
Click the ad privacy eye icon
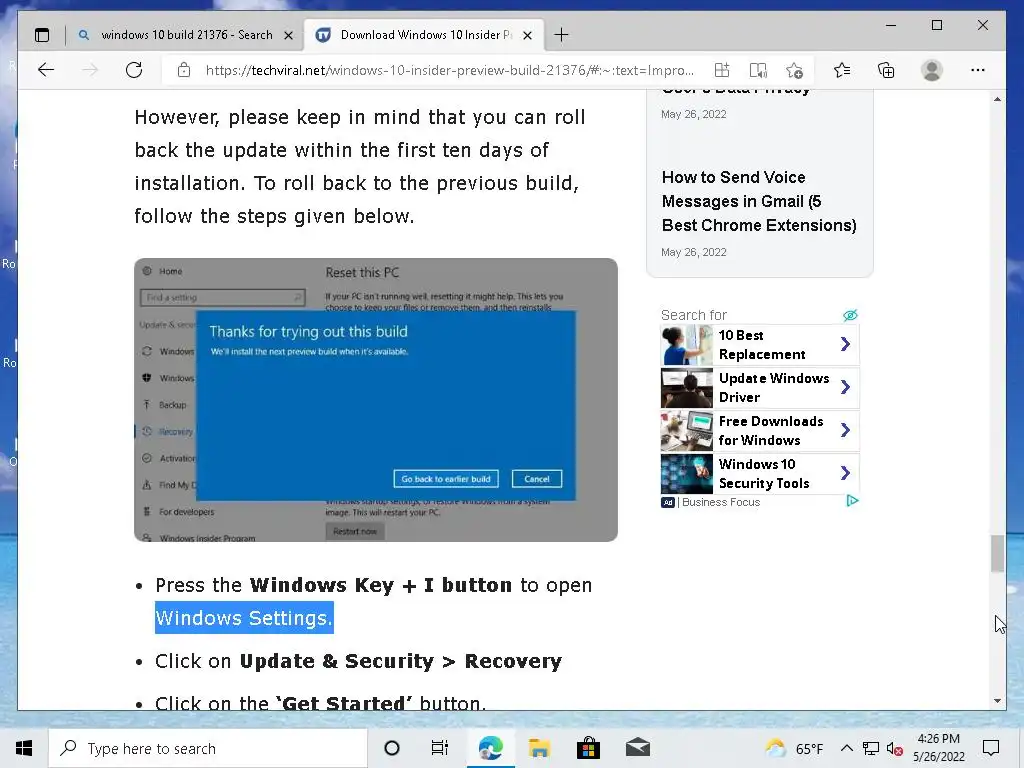[x=850, y=315]
